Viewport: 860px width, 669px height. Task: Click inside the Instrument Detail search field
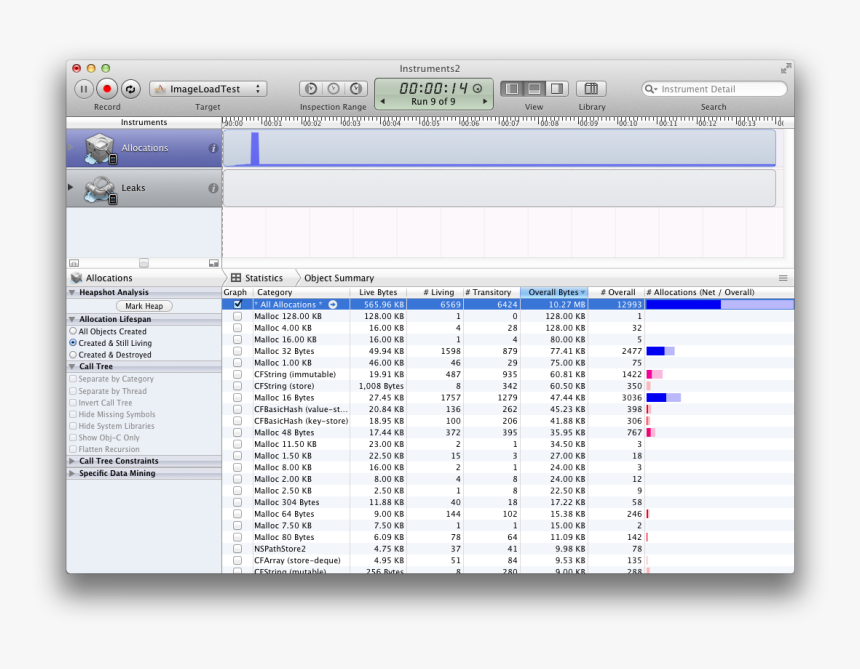tap(715, 88)
